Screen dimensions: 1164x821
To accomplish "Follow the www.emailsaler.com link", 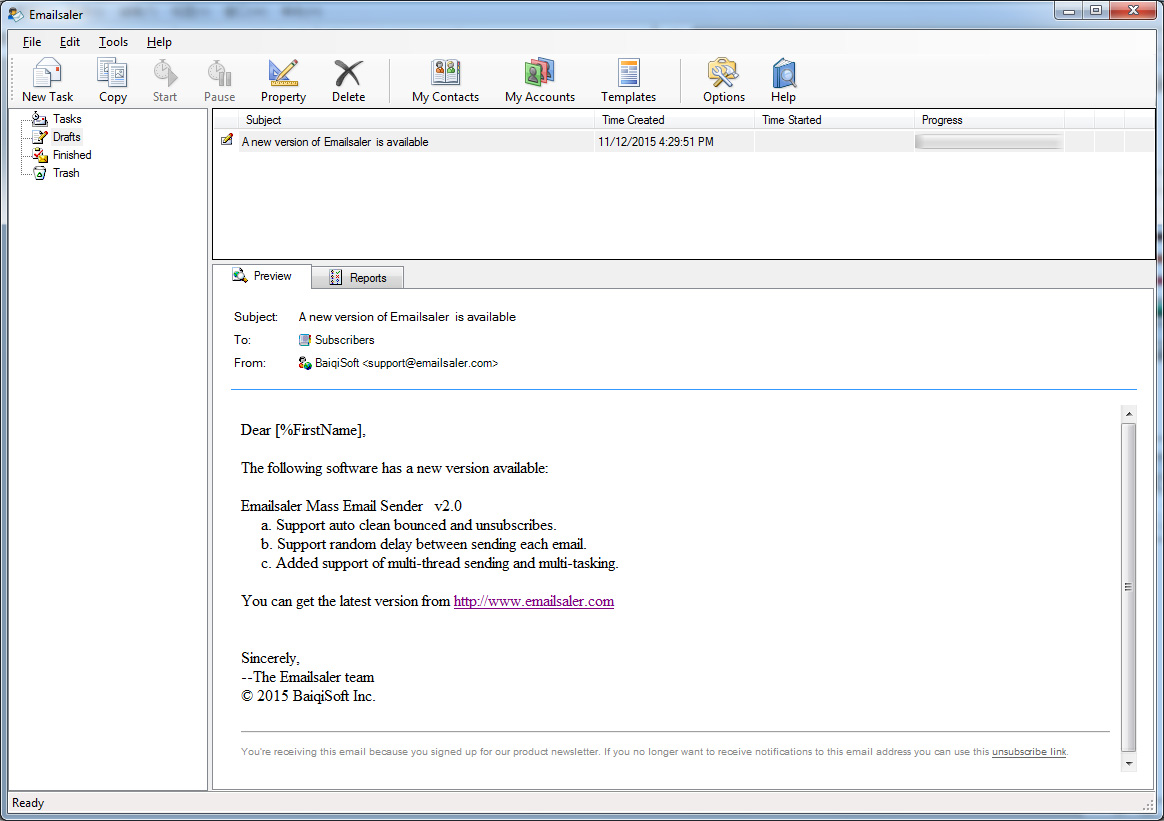I will (533, 601).
